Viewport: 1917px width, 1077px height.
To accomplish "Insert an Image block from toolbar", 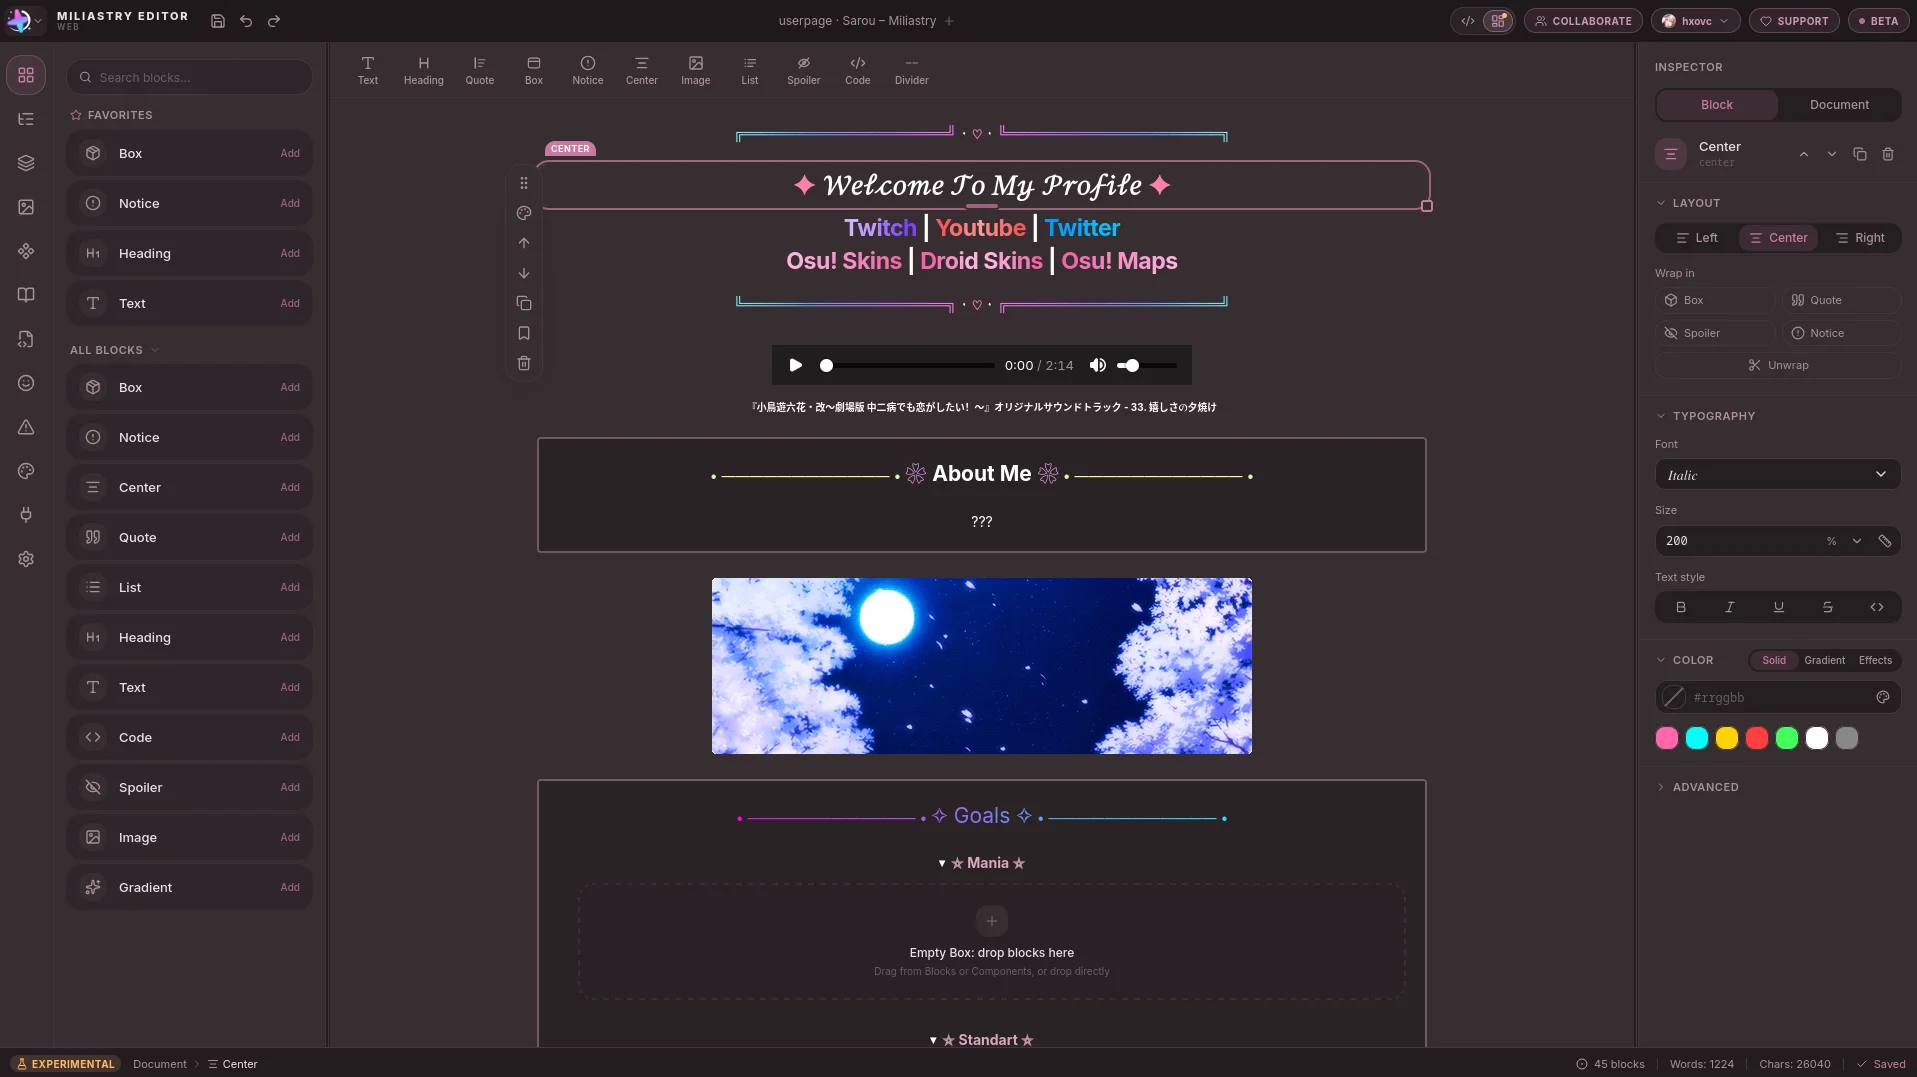I will [696, 70].
